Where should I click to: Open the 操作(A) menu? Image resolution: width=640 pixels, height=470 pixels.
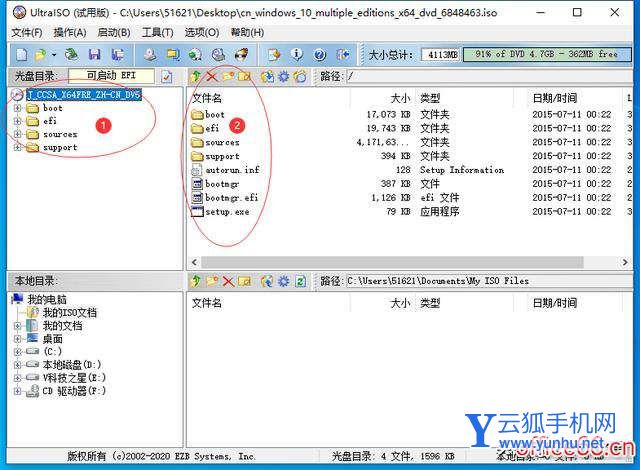point(70,32)
